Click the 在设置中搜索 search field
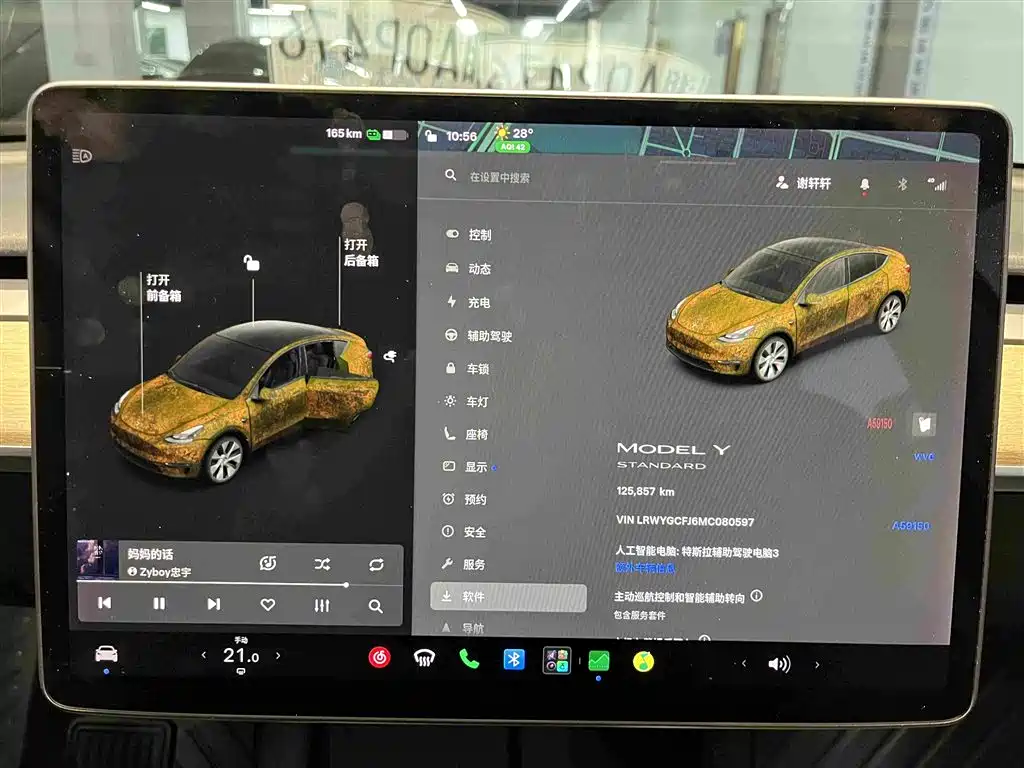The width and height of the screenshot is (1024, 768). point(500,177)
